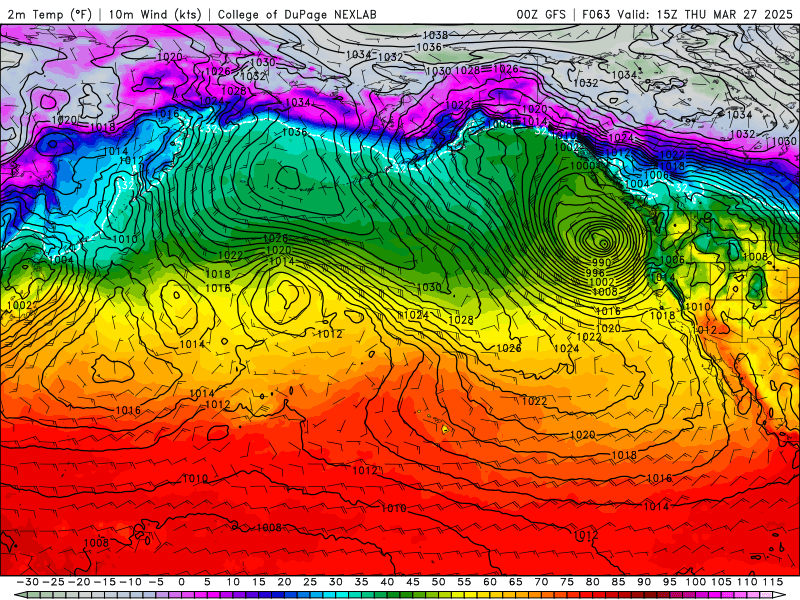Select the 85 temperature scale label
Screen dimensions: 800x600
(618, 582)
